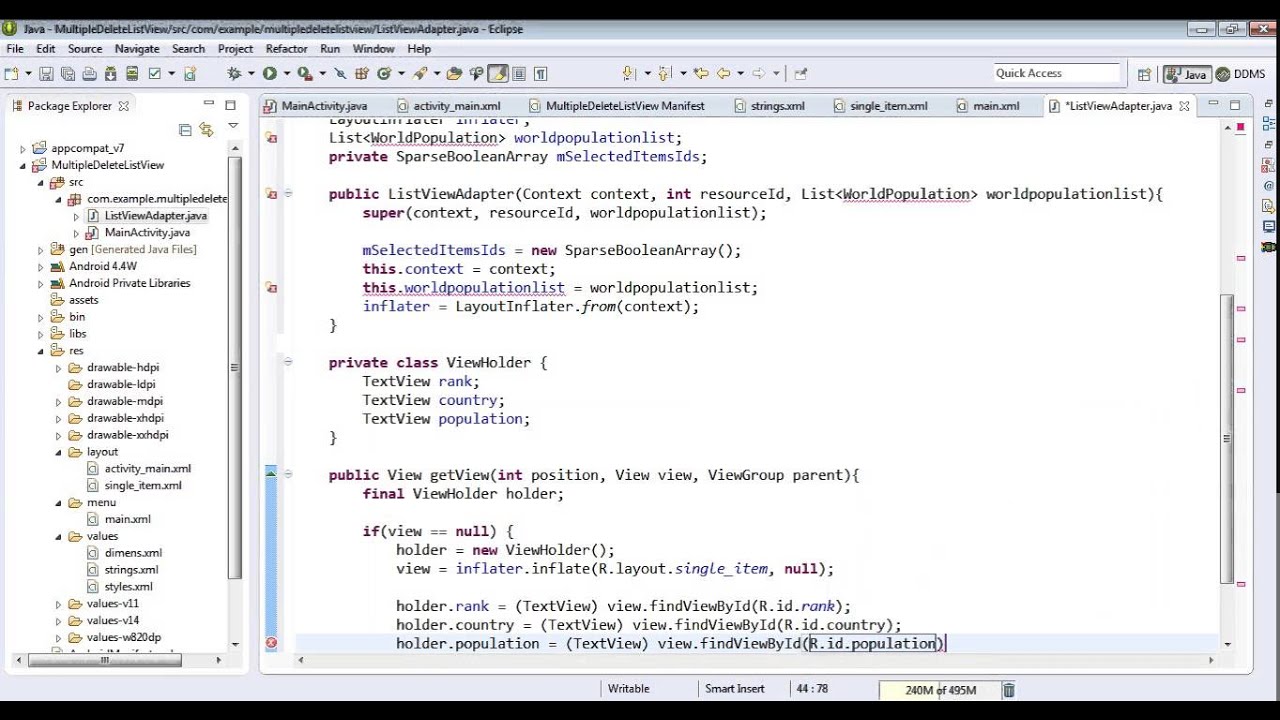The image size is (1280, 720).
Task: Click error marker beside holder.population line
Action: (270, 643)
